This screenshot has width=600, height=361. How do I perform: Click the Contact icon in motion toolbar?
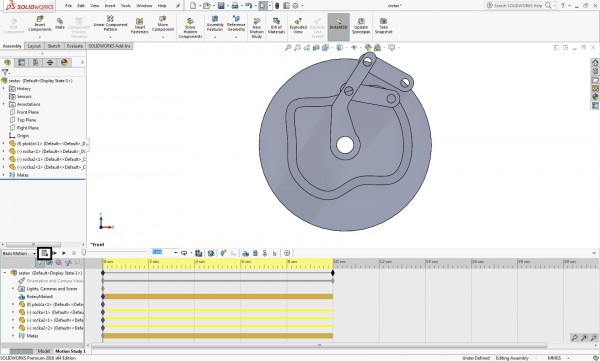click(x=265, y=253)
